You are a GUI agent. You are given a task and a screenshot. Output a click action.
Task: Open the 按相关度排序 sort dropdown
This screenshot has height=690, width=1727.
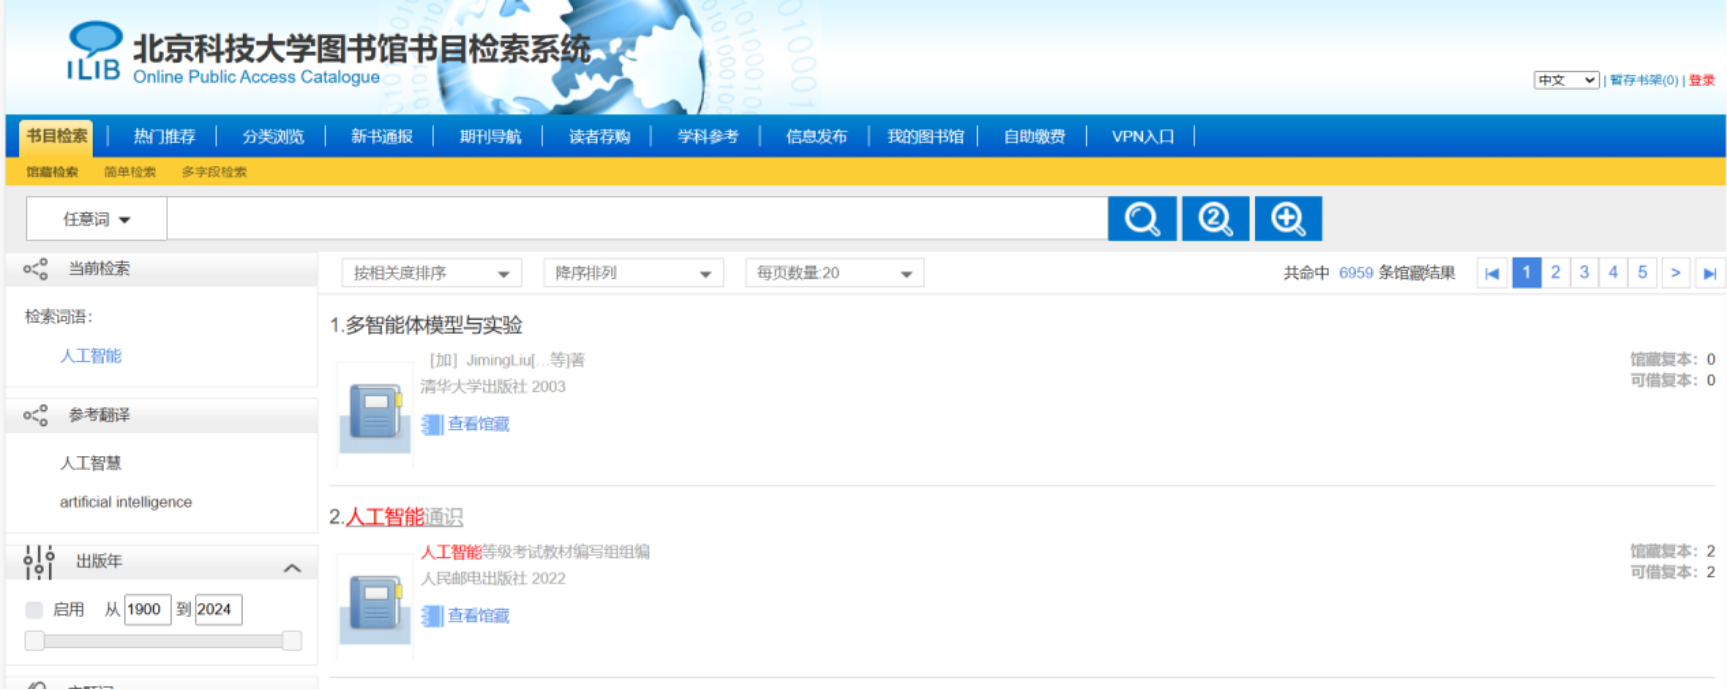point(431,273)
